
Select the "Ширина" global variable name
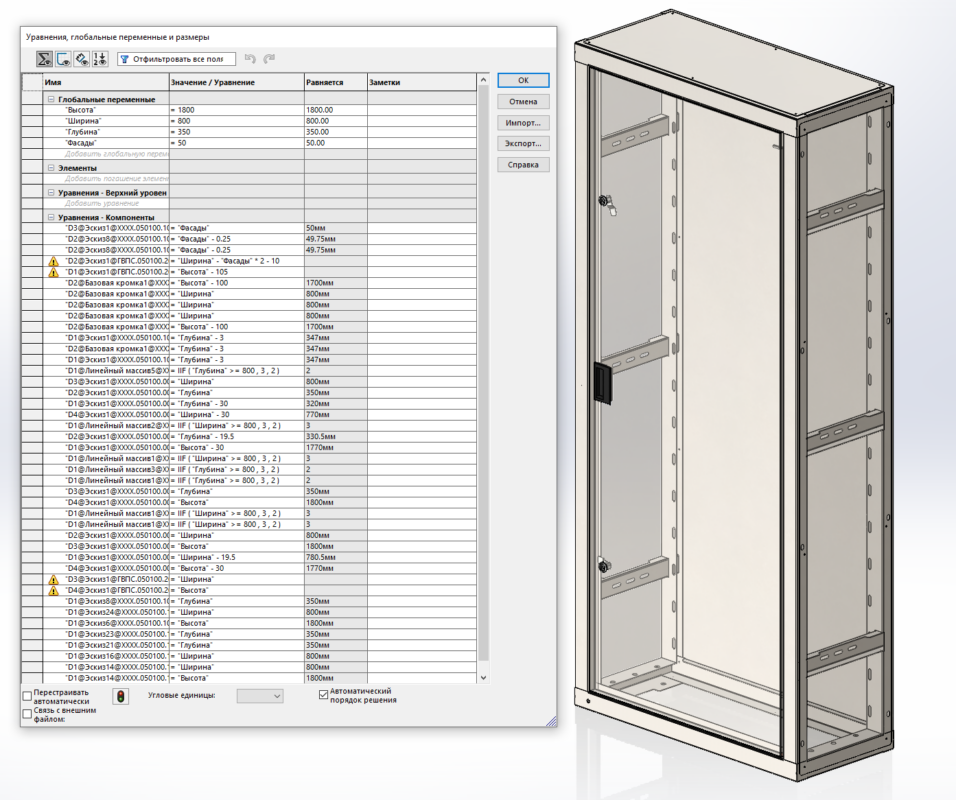(83, 121)
